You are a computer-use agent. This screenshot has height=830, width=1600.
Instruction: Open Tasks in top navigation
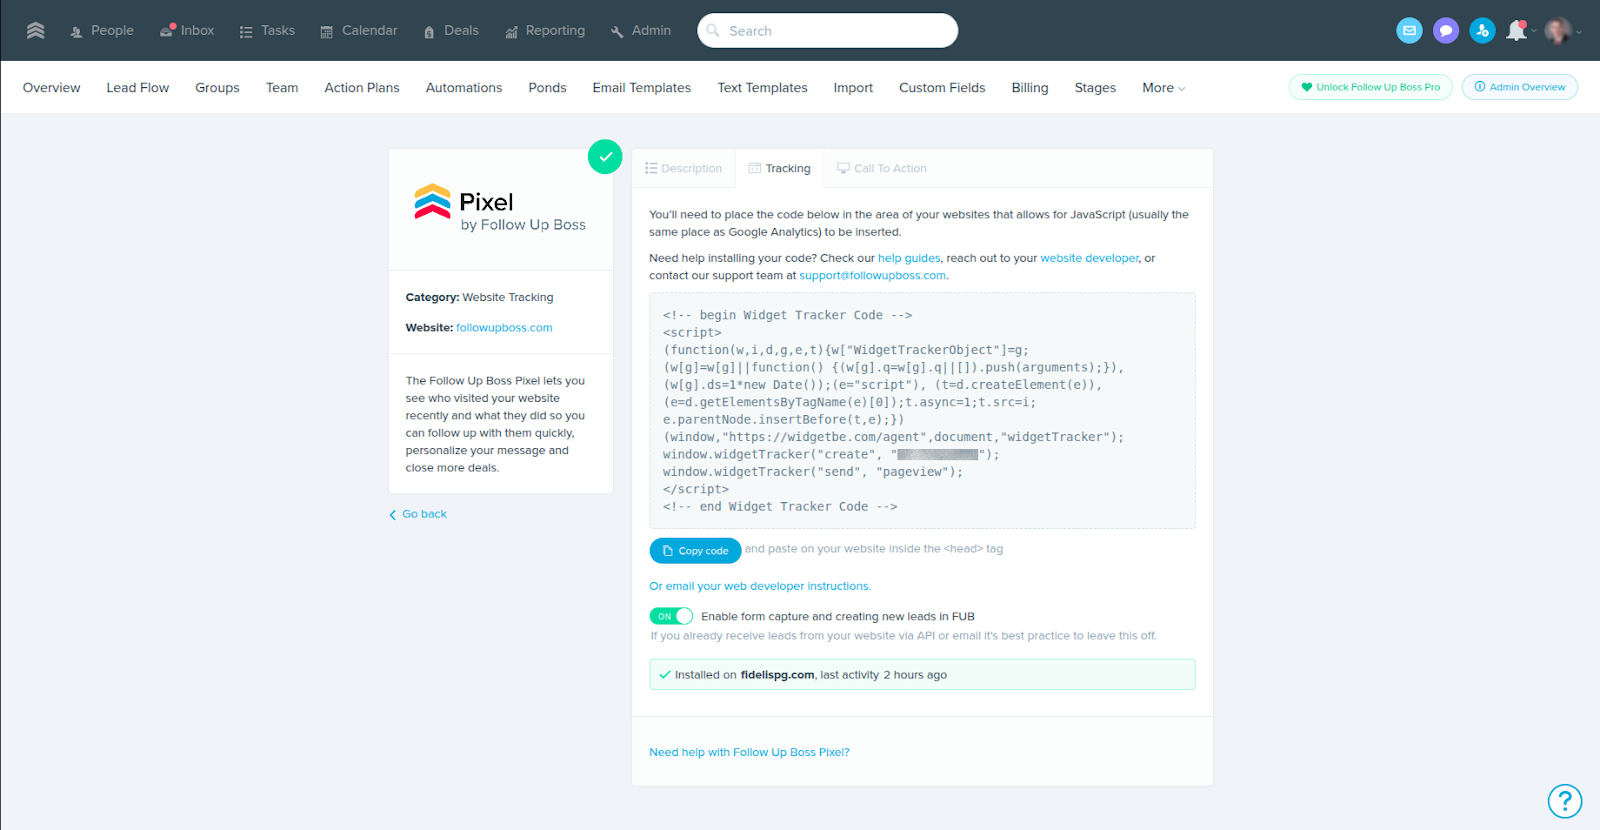[x=267, y=31]
